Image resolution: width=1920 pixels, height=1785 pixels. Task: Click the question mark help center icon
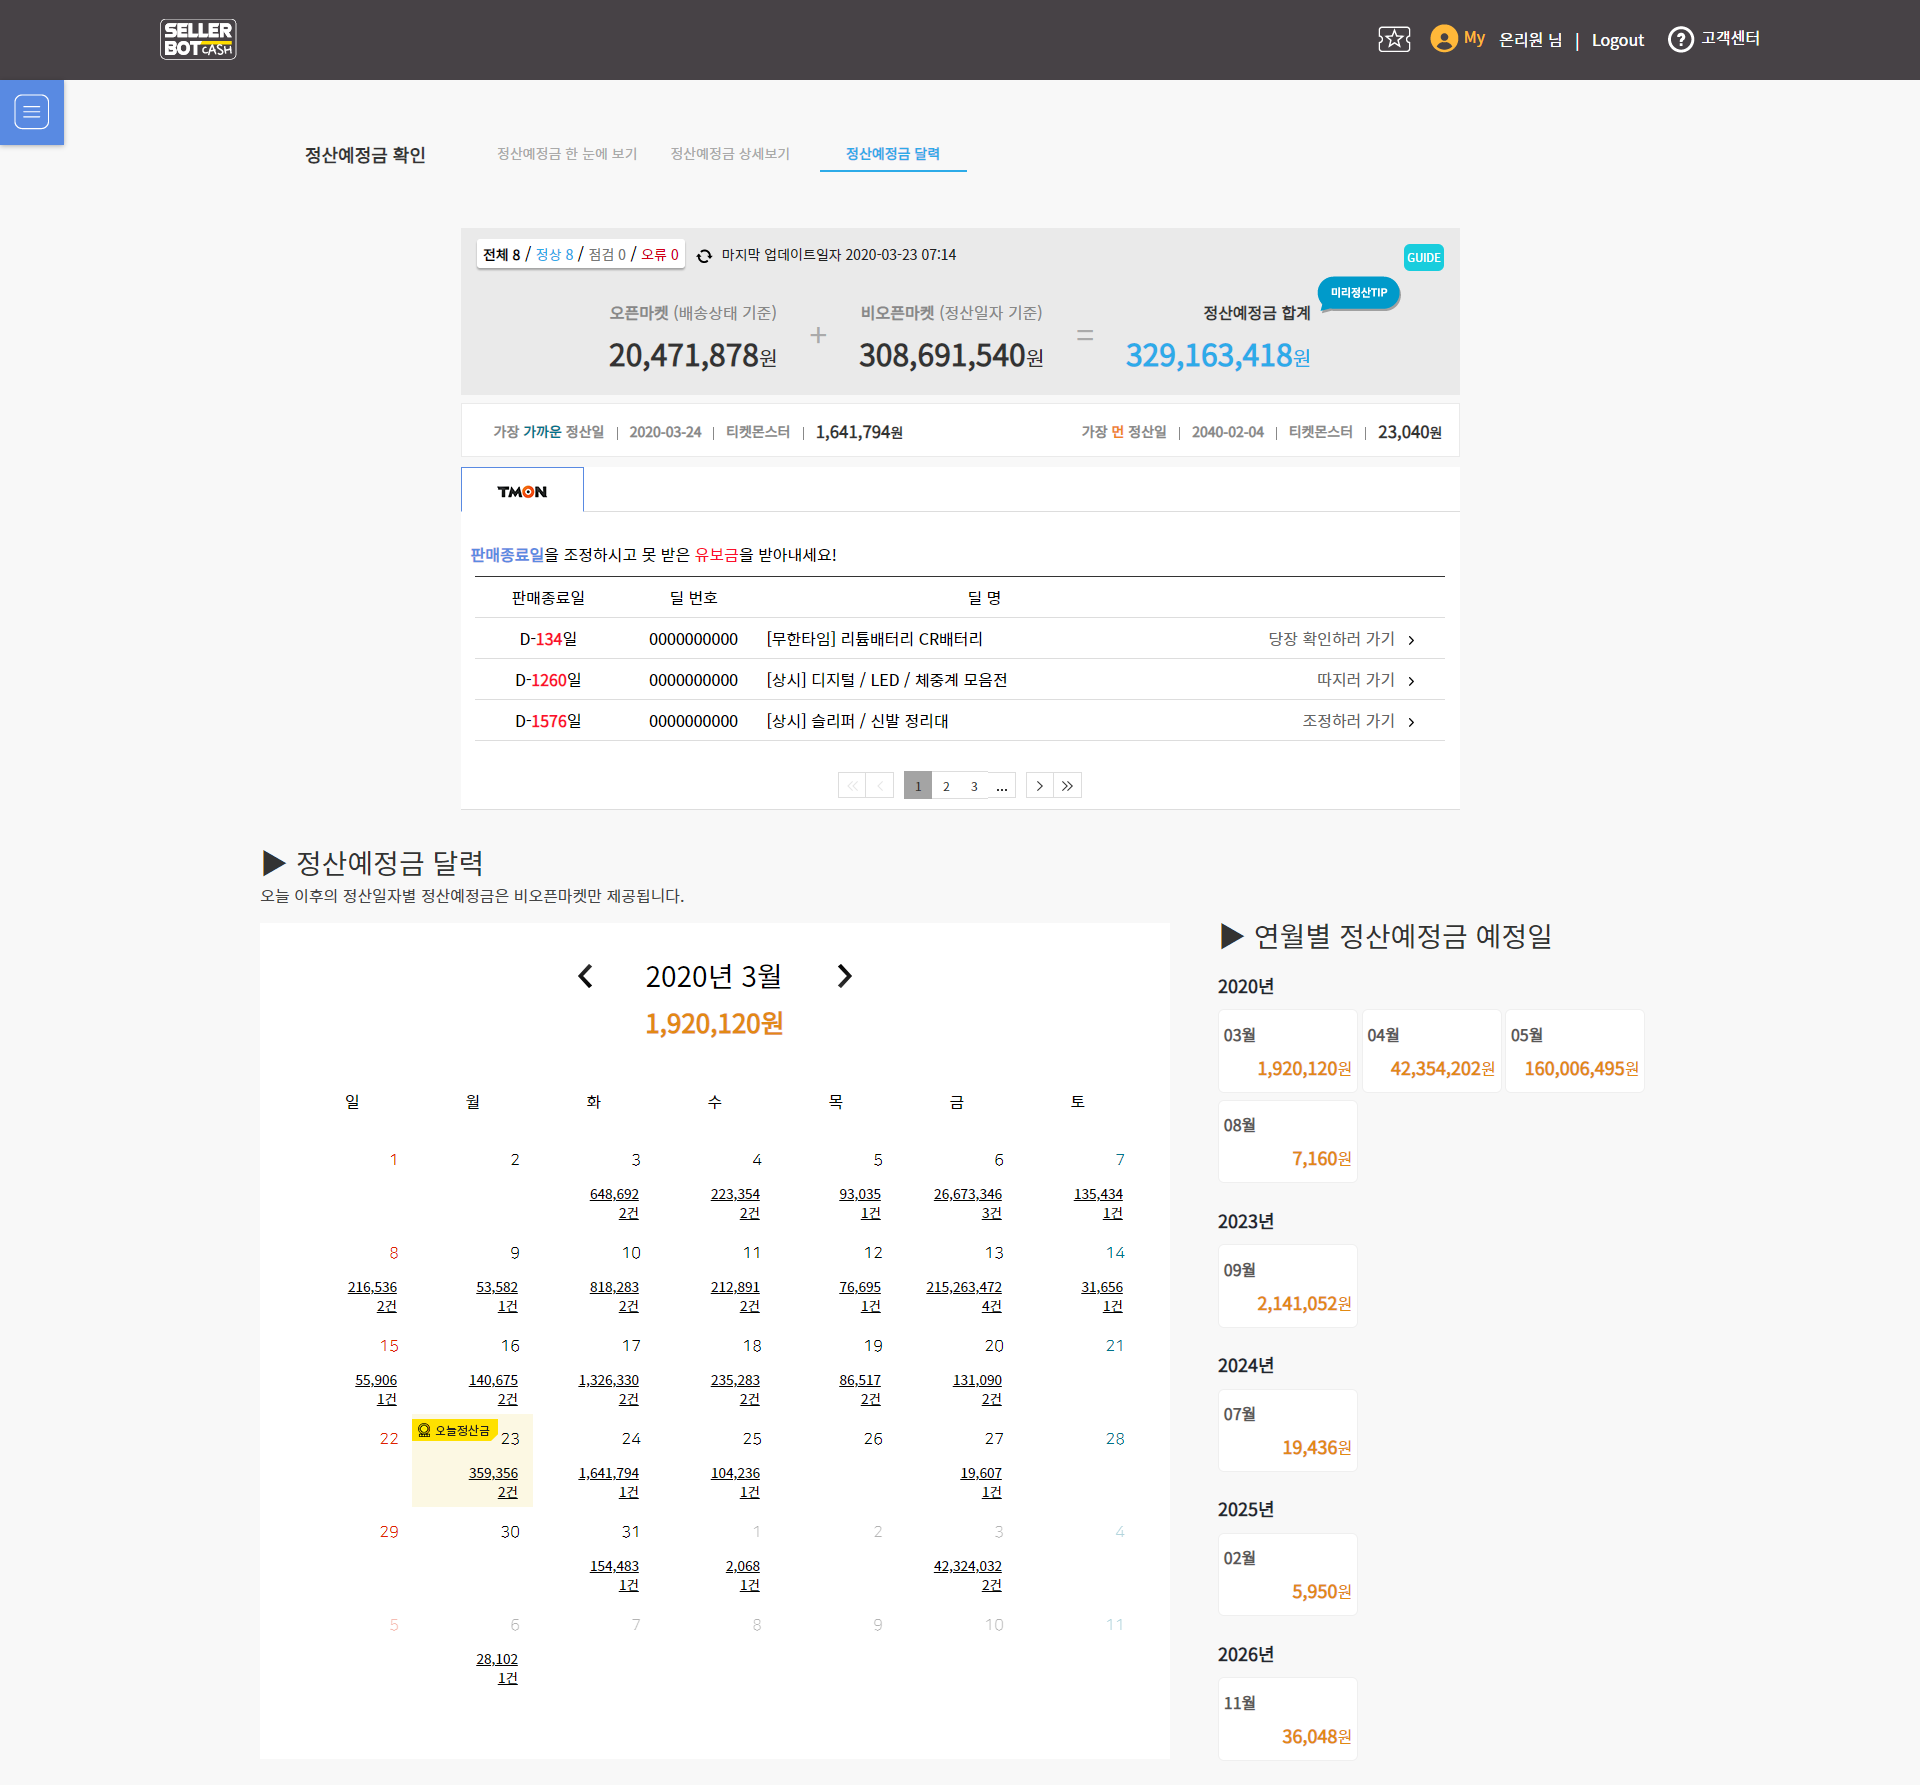tap(1681, 39)
